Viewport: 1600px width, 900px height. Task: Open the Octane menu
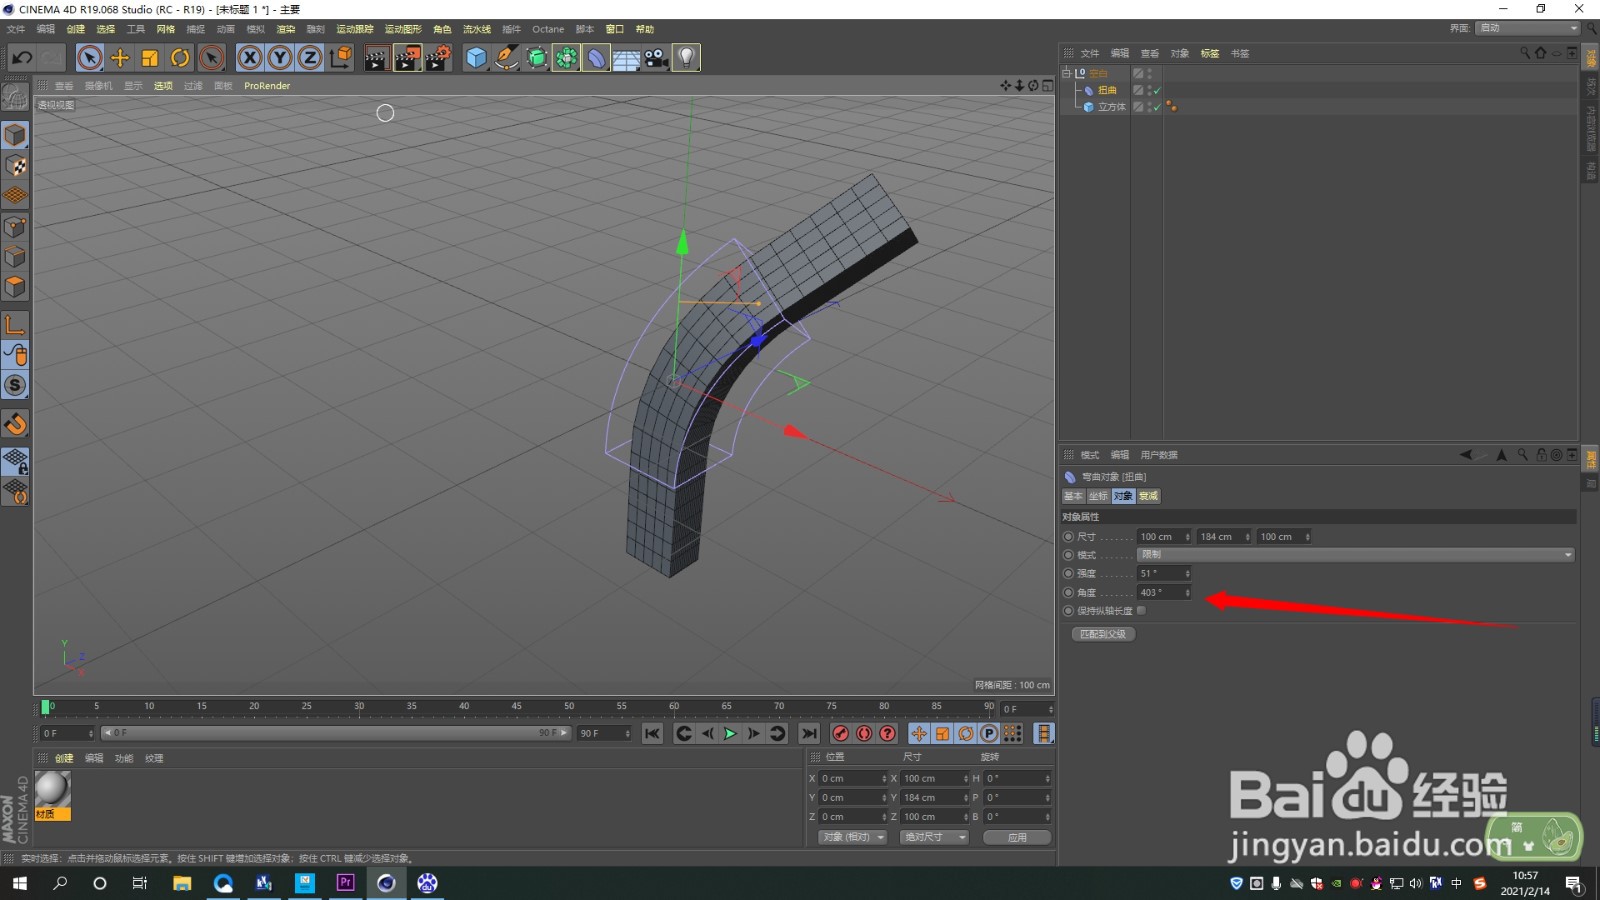click(x=548, y=29)
